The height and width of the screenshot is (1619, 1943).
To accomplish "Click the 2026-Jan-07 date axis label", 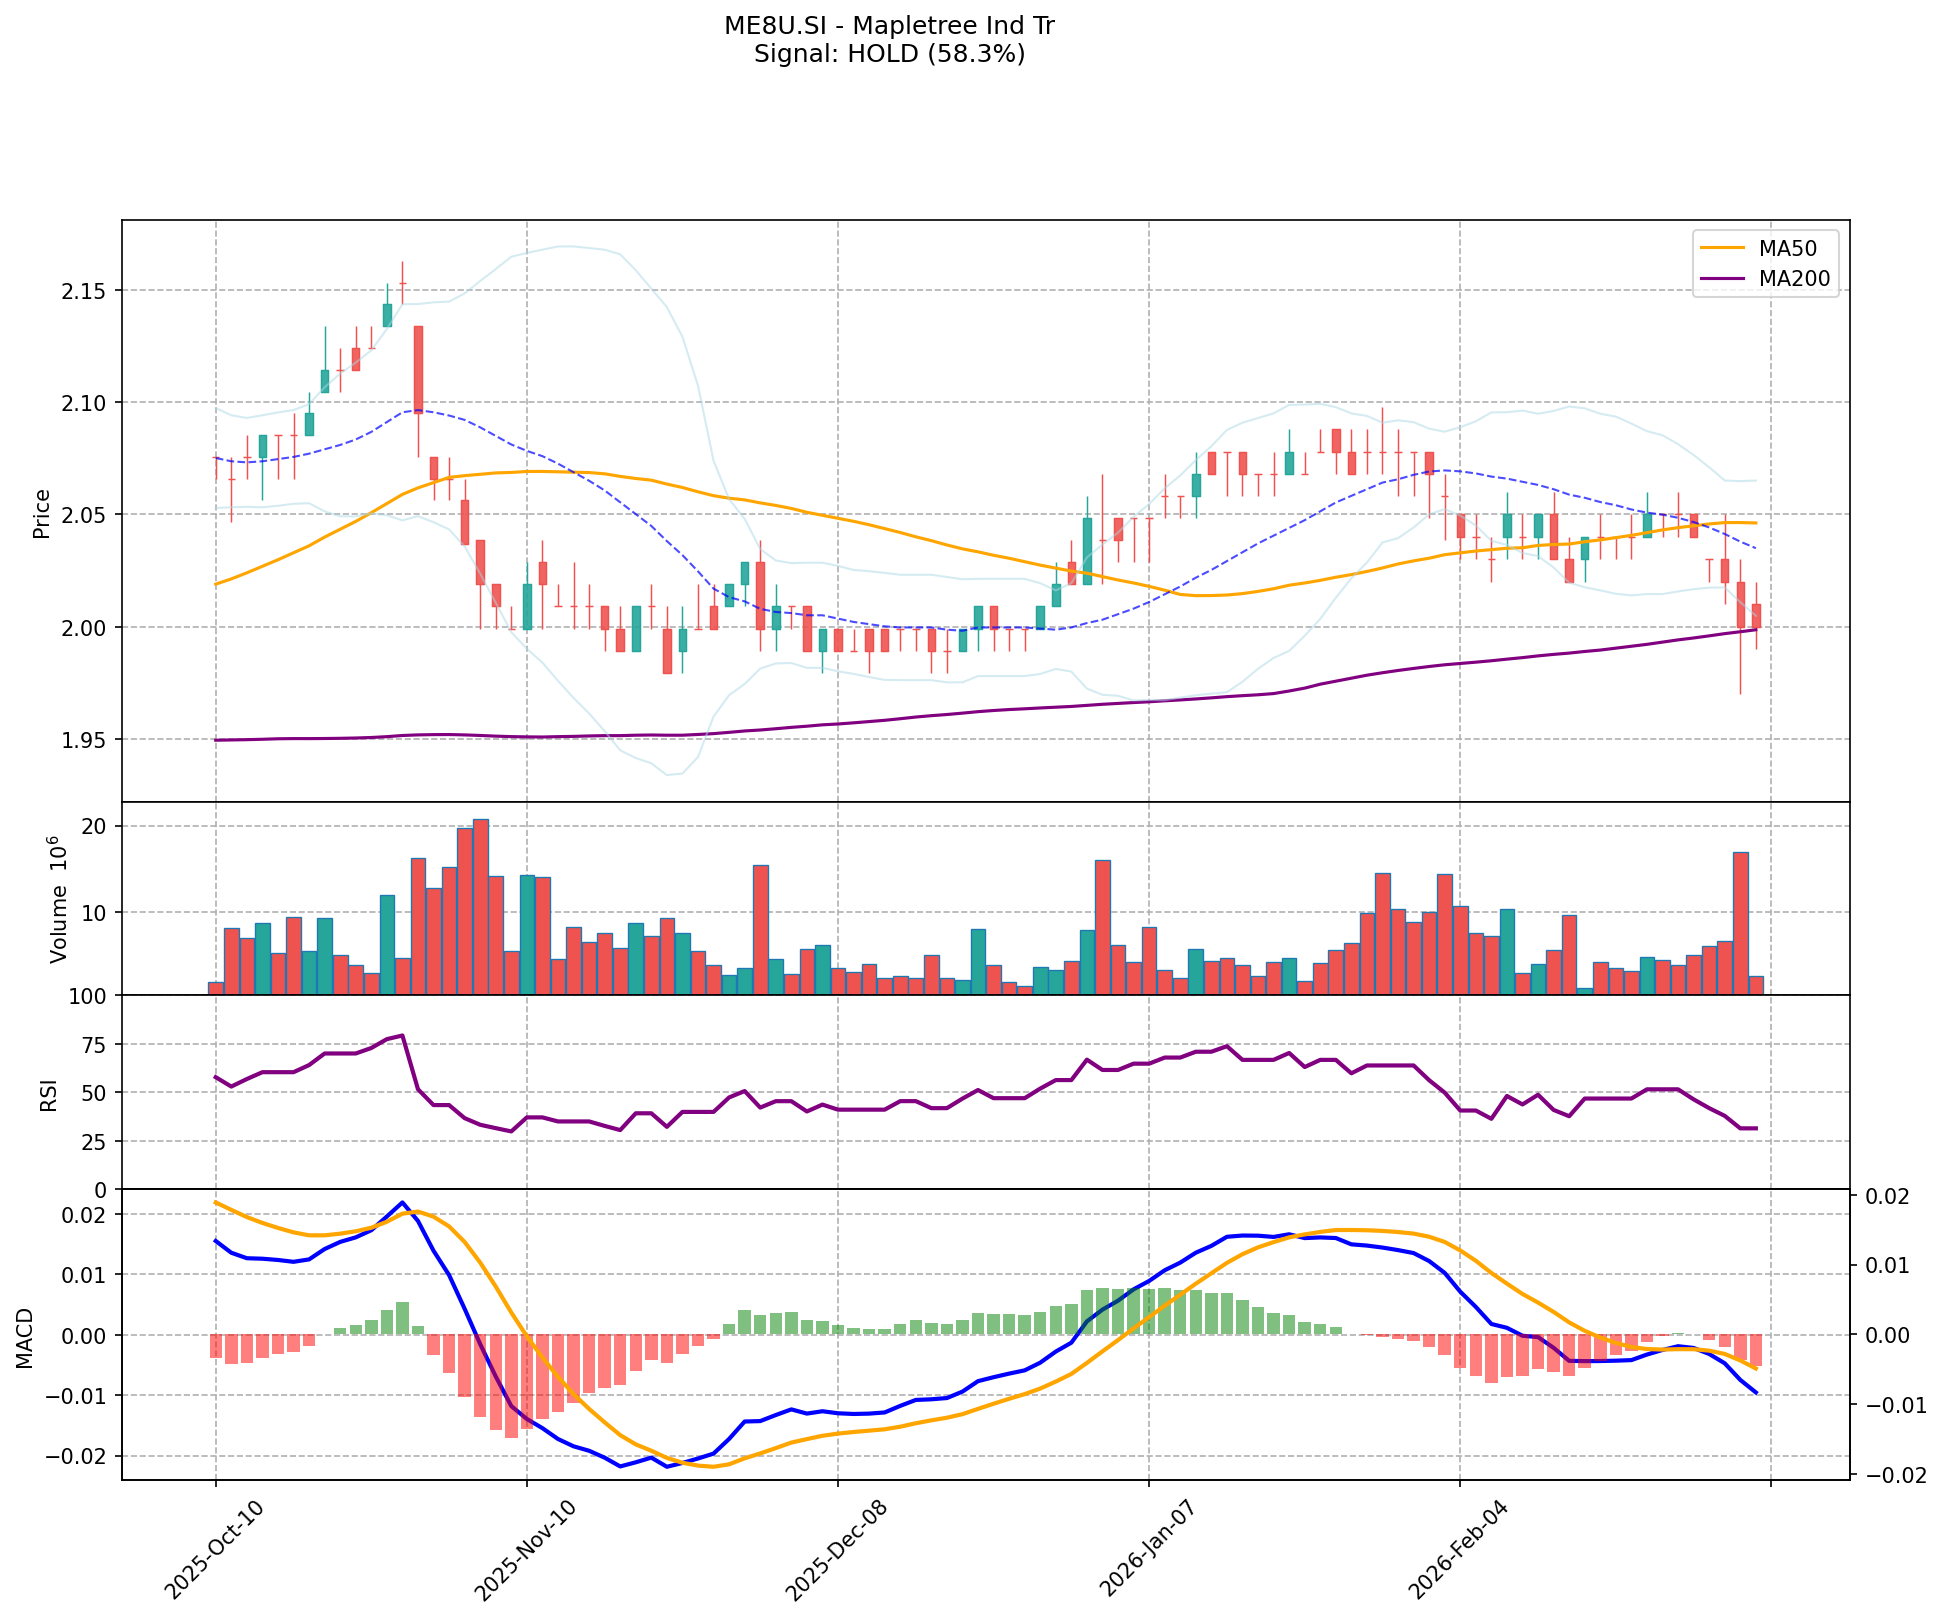I will click(x=1145, y=1550).
